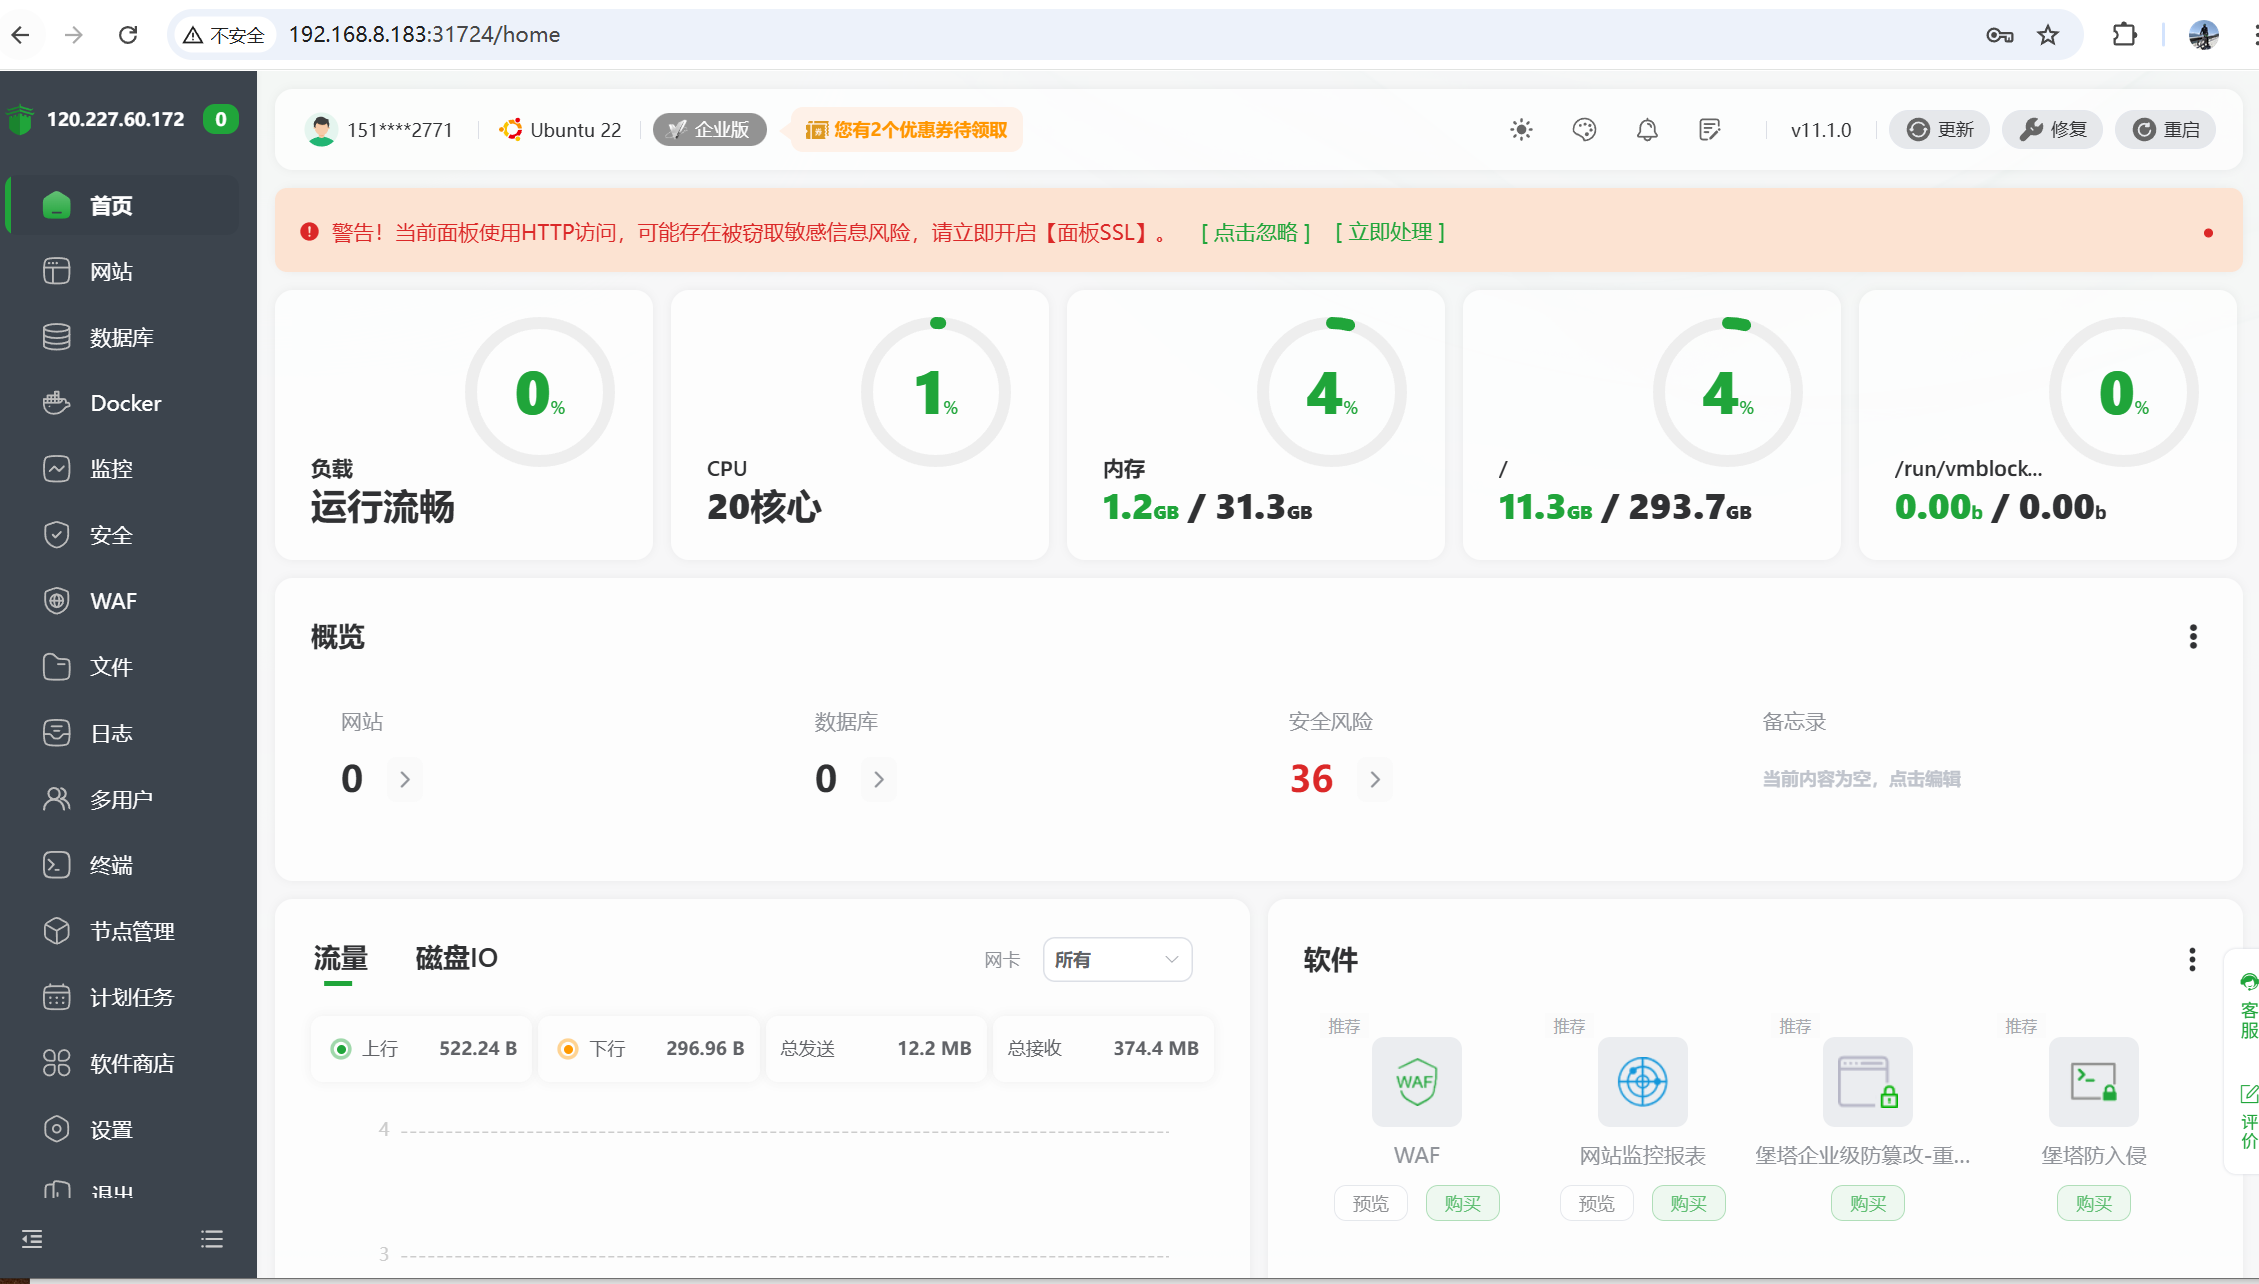Collapse the sidebar with bottom-left icon

coord(32,1240)
